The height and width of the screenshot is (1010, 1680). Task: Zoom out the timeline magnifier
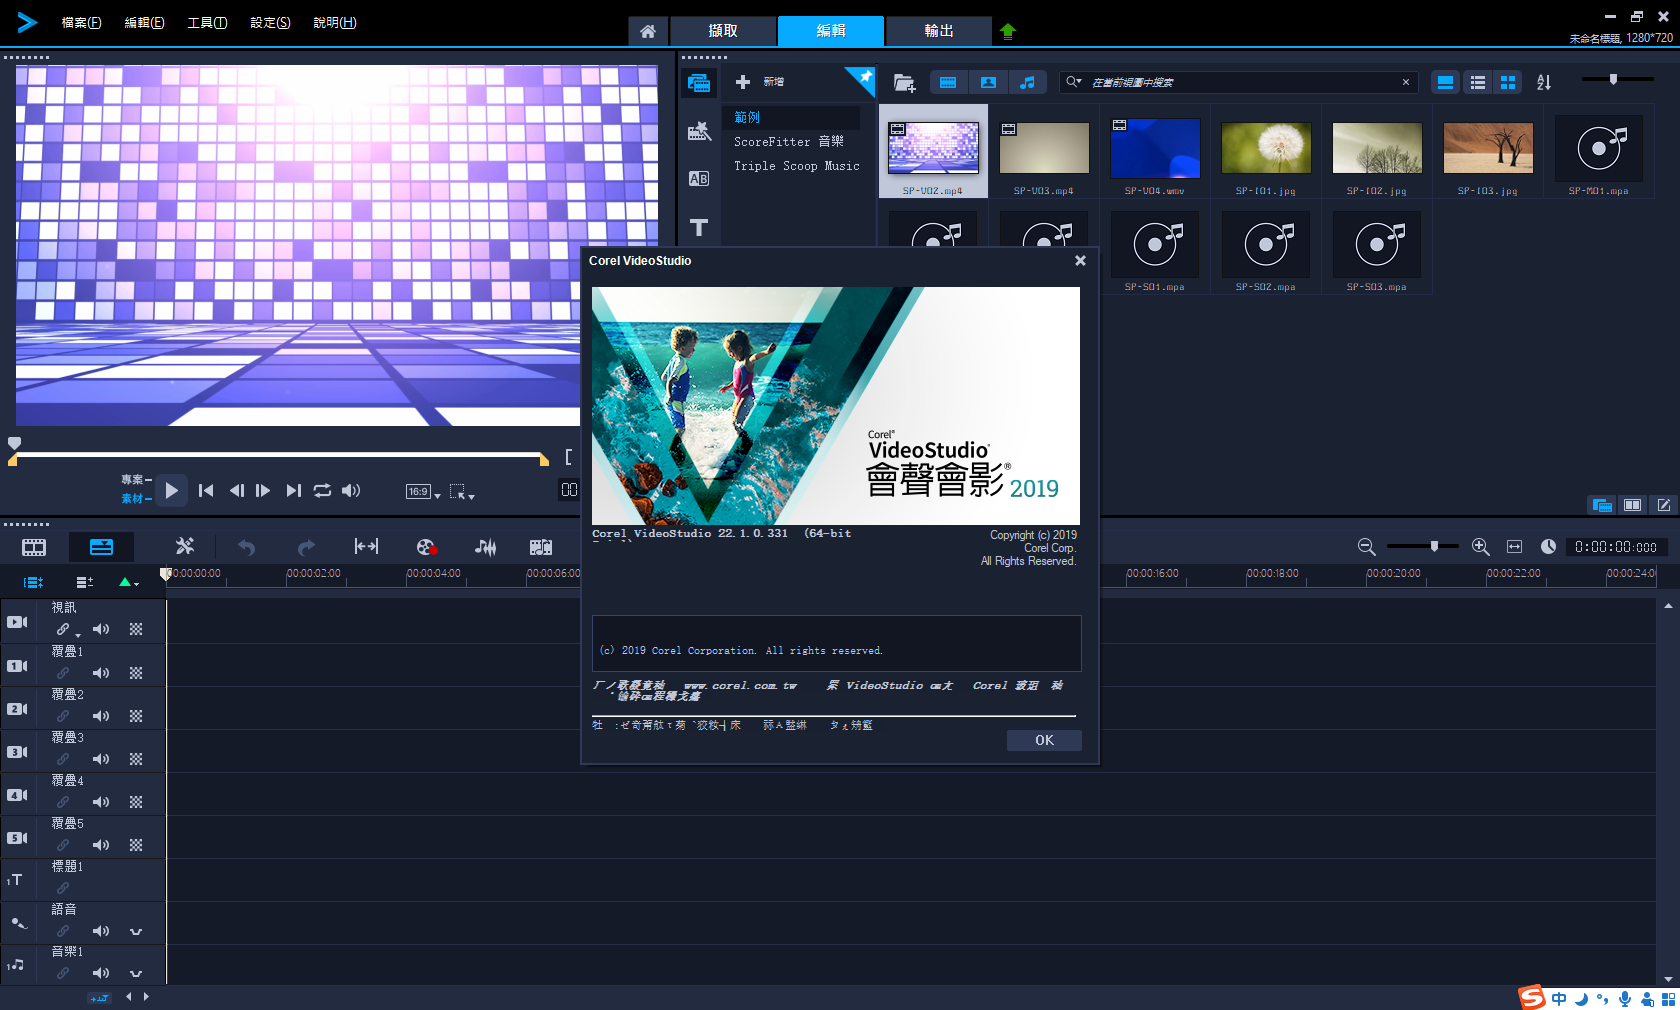click(1366, 547)
